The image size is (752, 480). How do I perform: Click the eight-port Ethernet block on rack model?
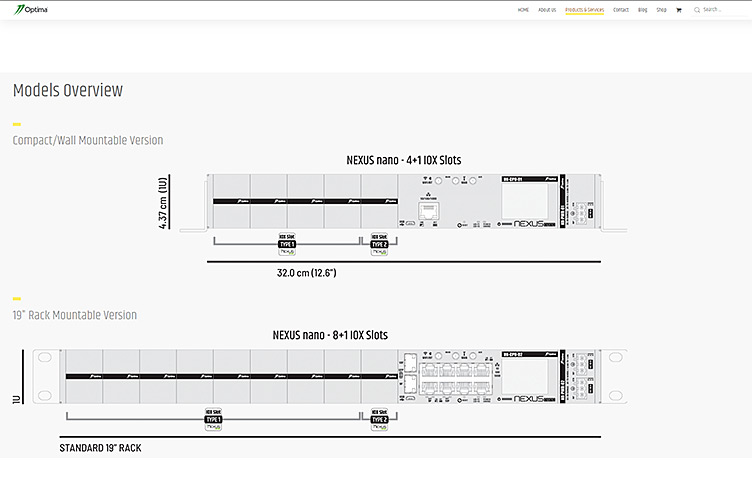(x=456, y=379)
